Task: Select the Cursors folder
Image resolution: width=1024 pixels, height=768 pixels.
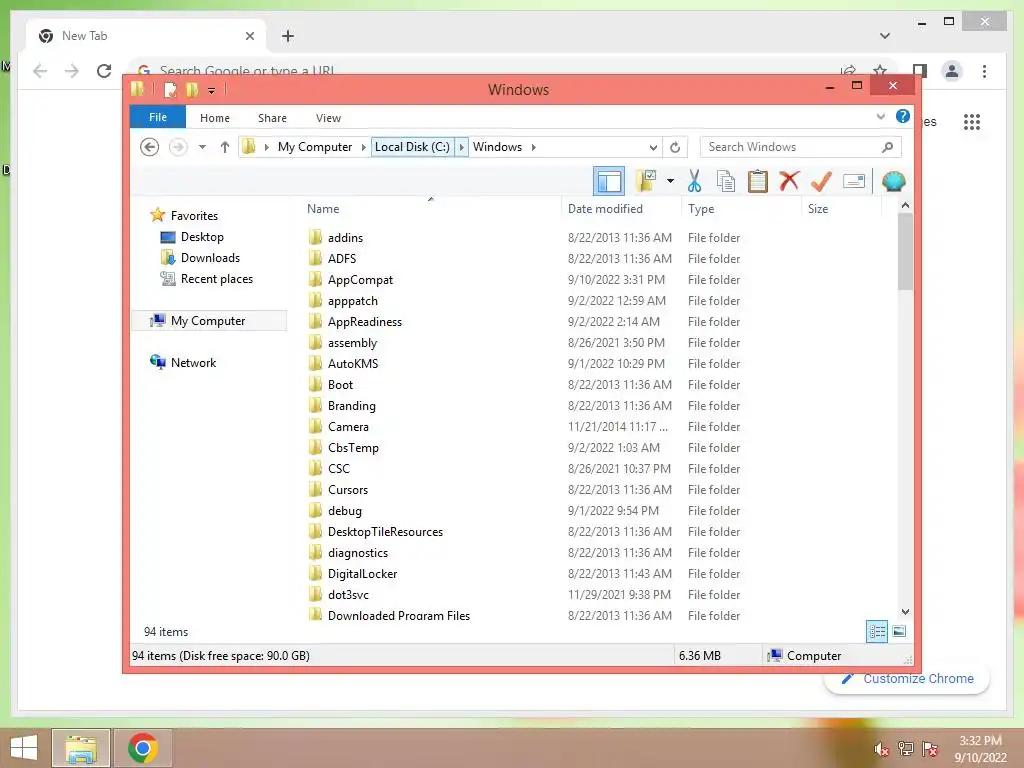Action: point(347,490)
